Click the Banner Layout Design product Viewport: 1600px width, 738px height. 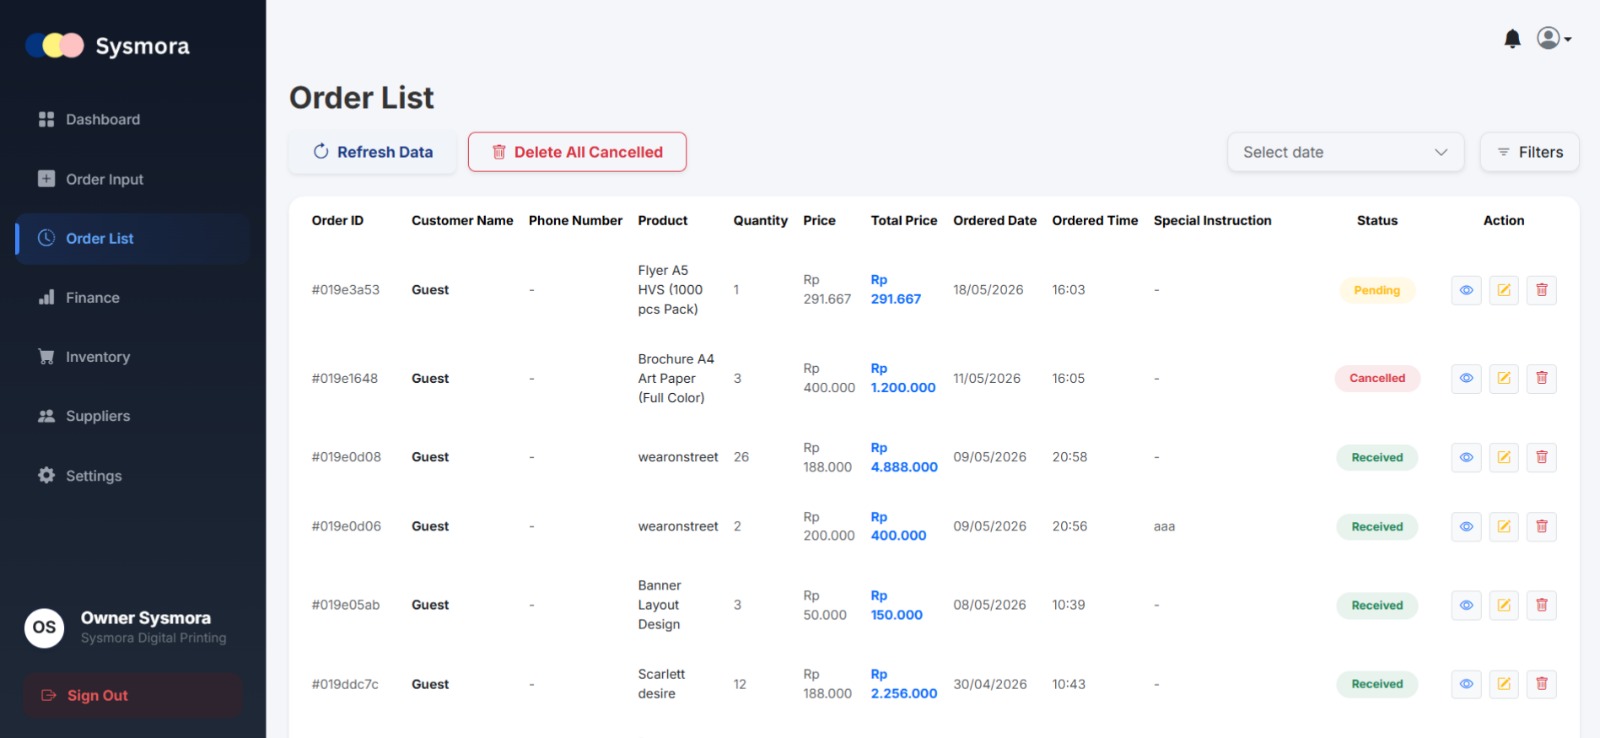pos(659,605)
